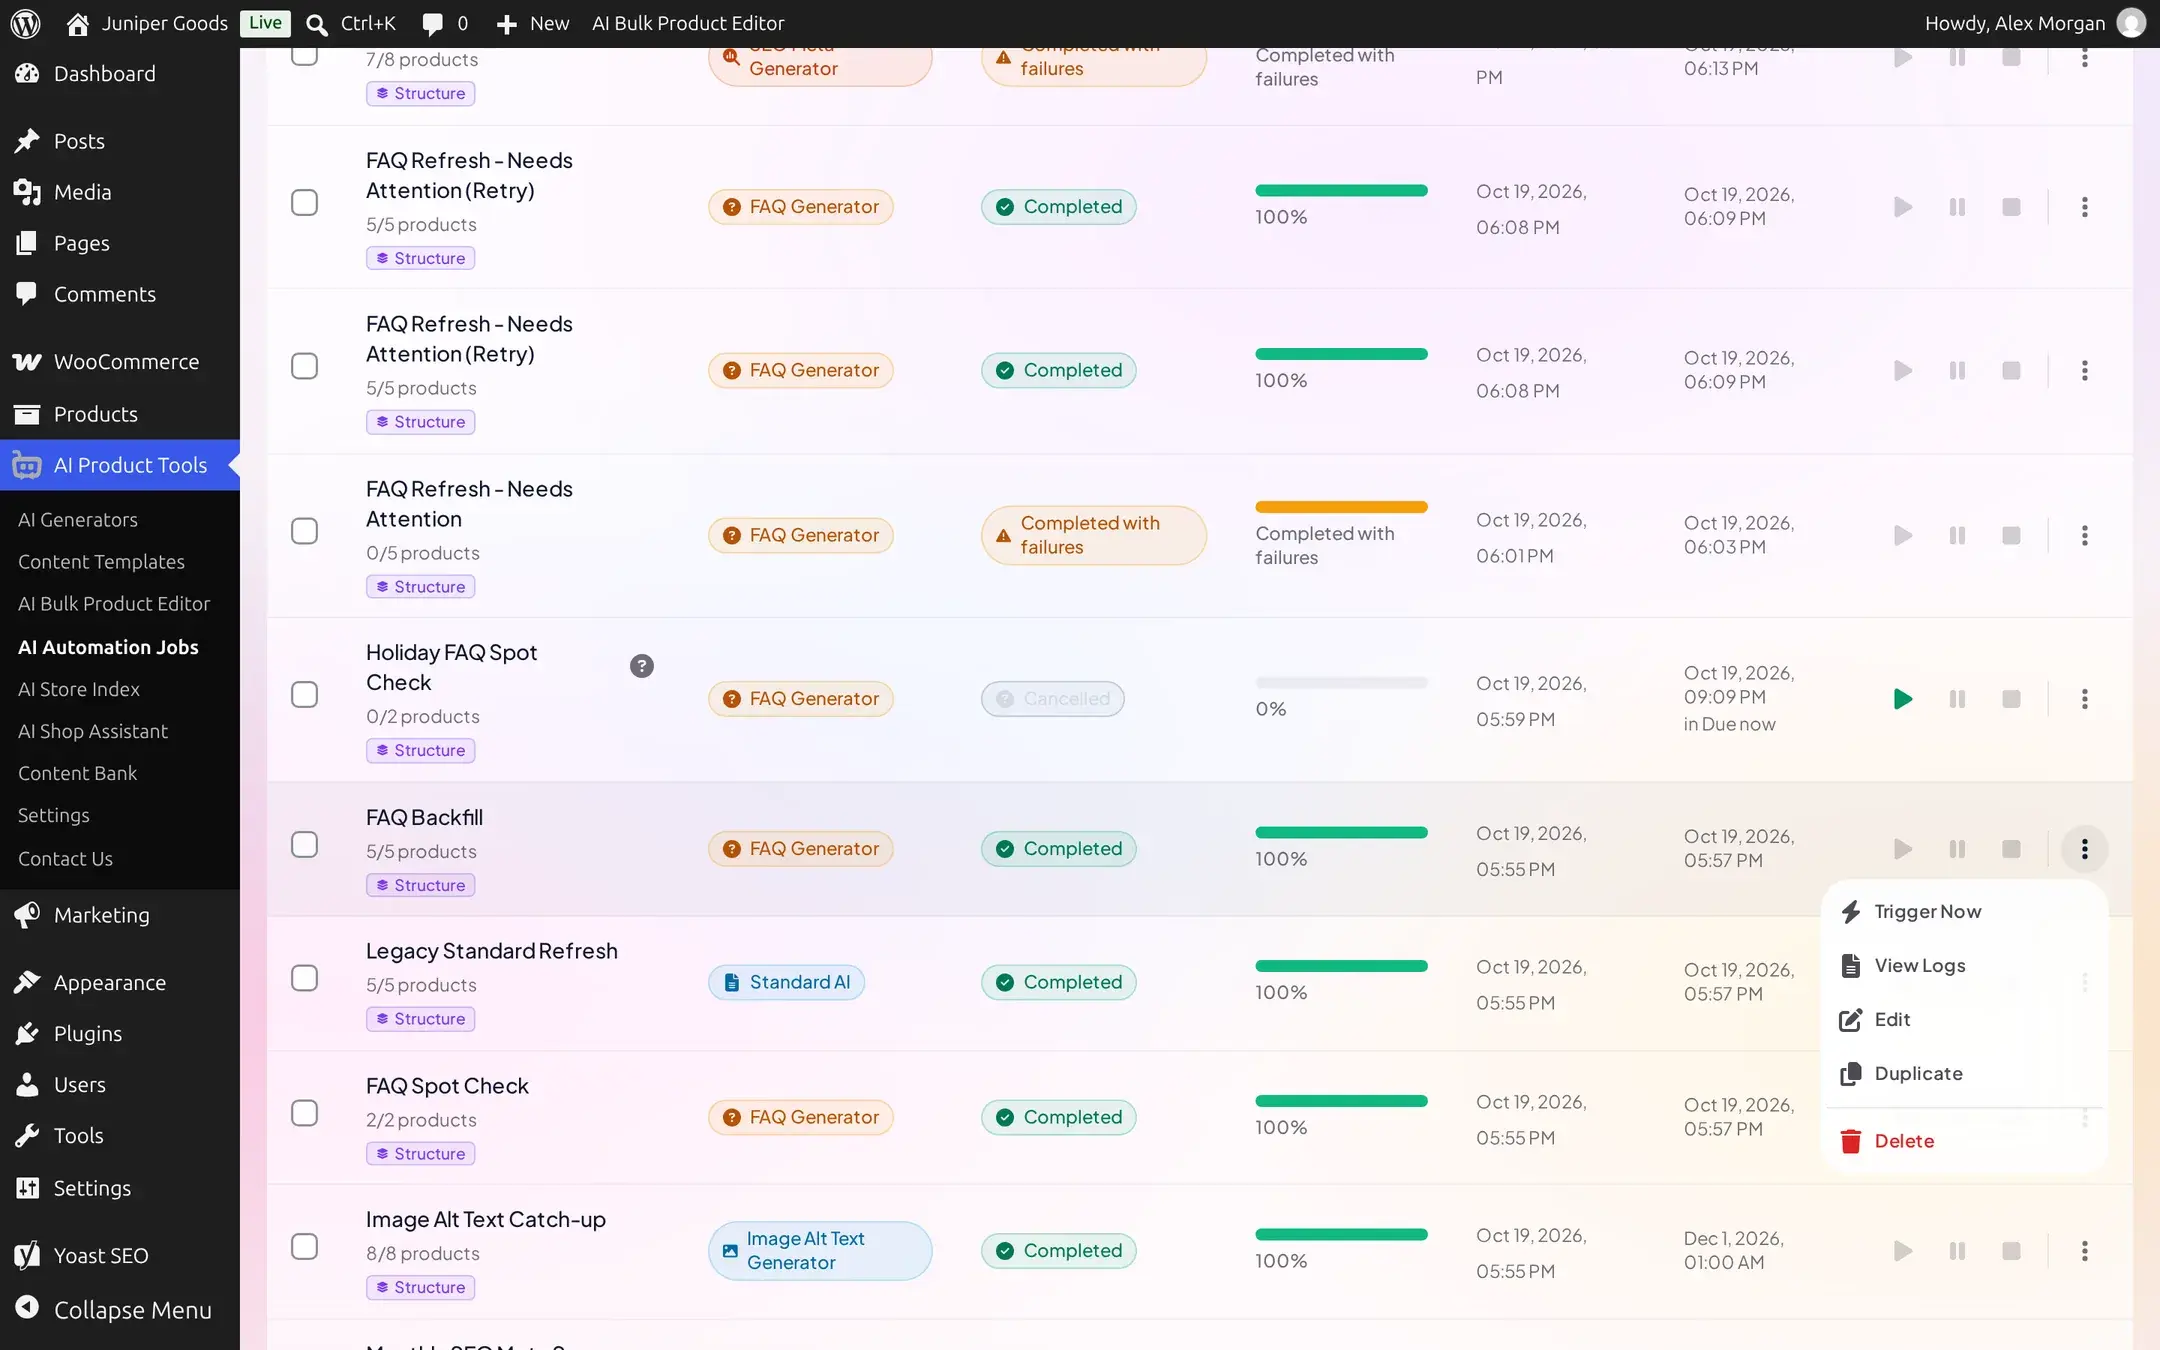Viewport: 2160px width, 1350px height.
Task: Tick the Image Alt Text Catch-up checkbox
Action: click(304, 1247)
